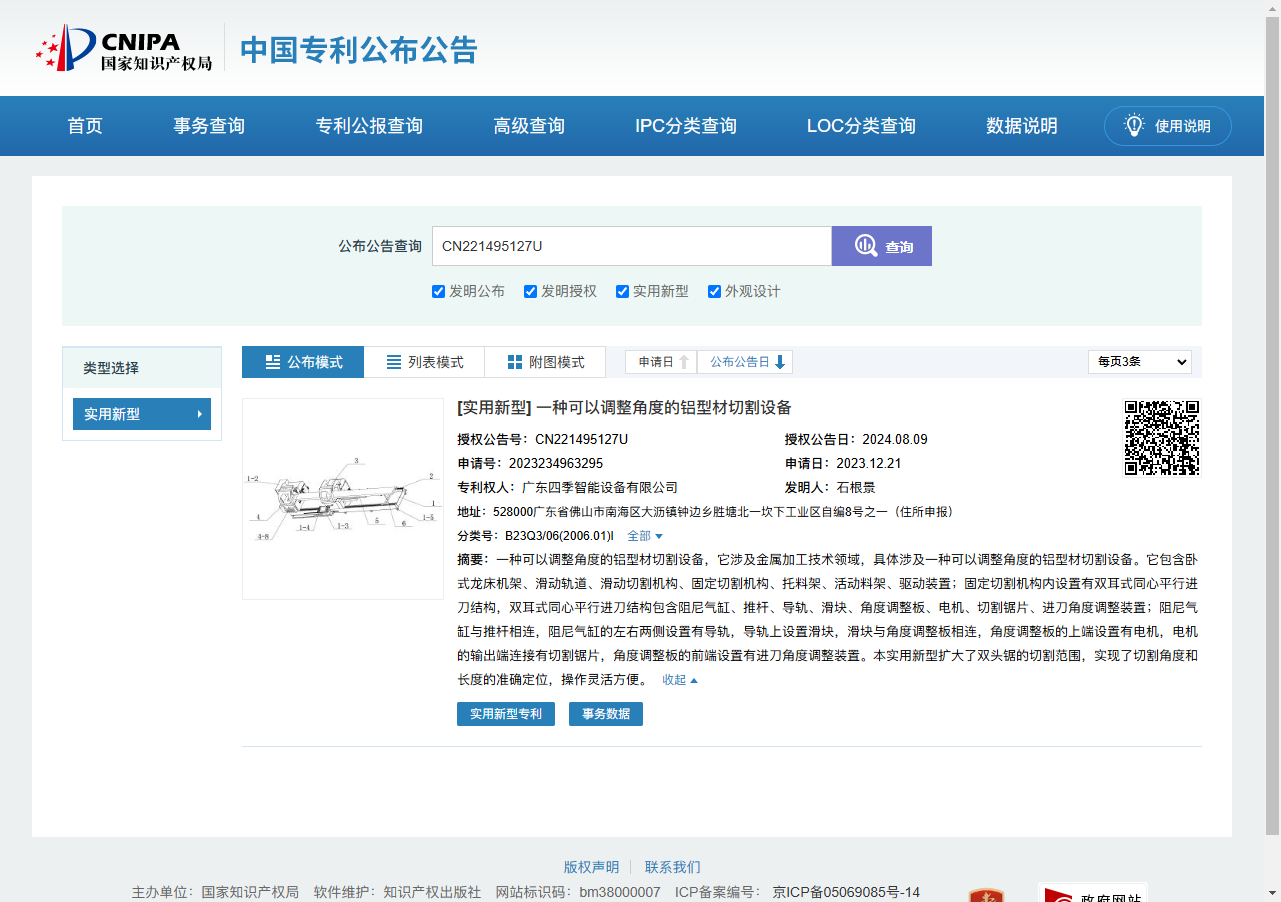Image resolution: width=1281 pixels, height=902 pixels.
Task: Click the patent number search field
Action: (631, 246)
